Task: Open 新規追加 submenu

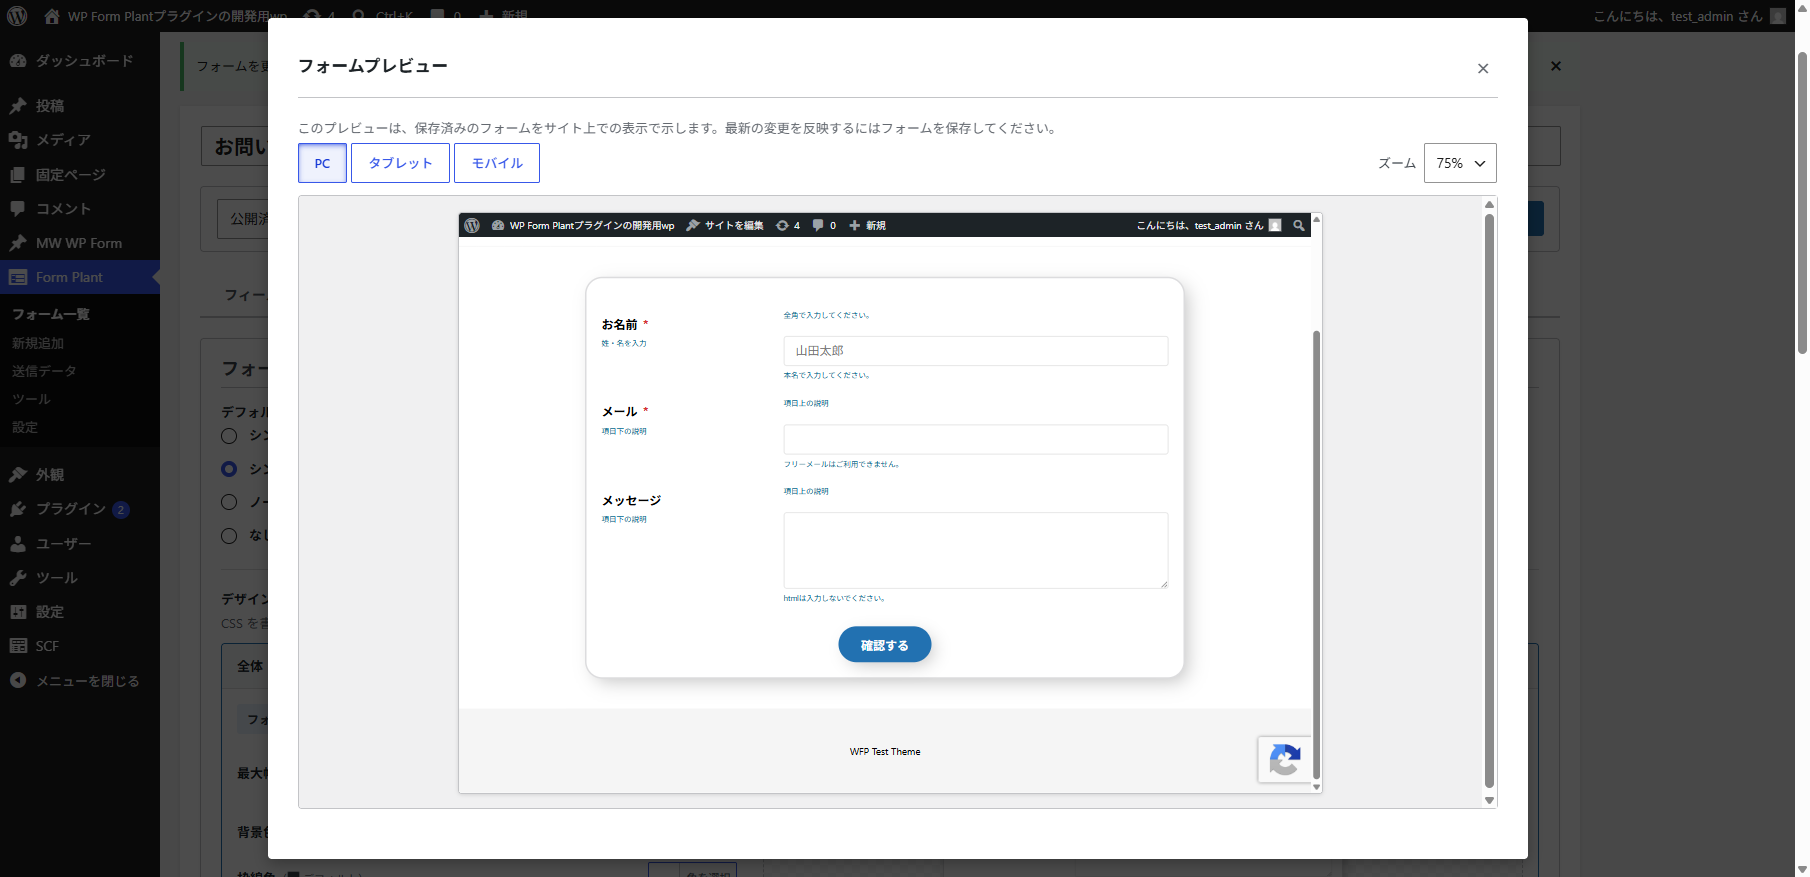Action: coord(38,343)
